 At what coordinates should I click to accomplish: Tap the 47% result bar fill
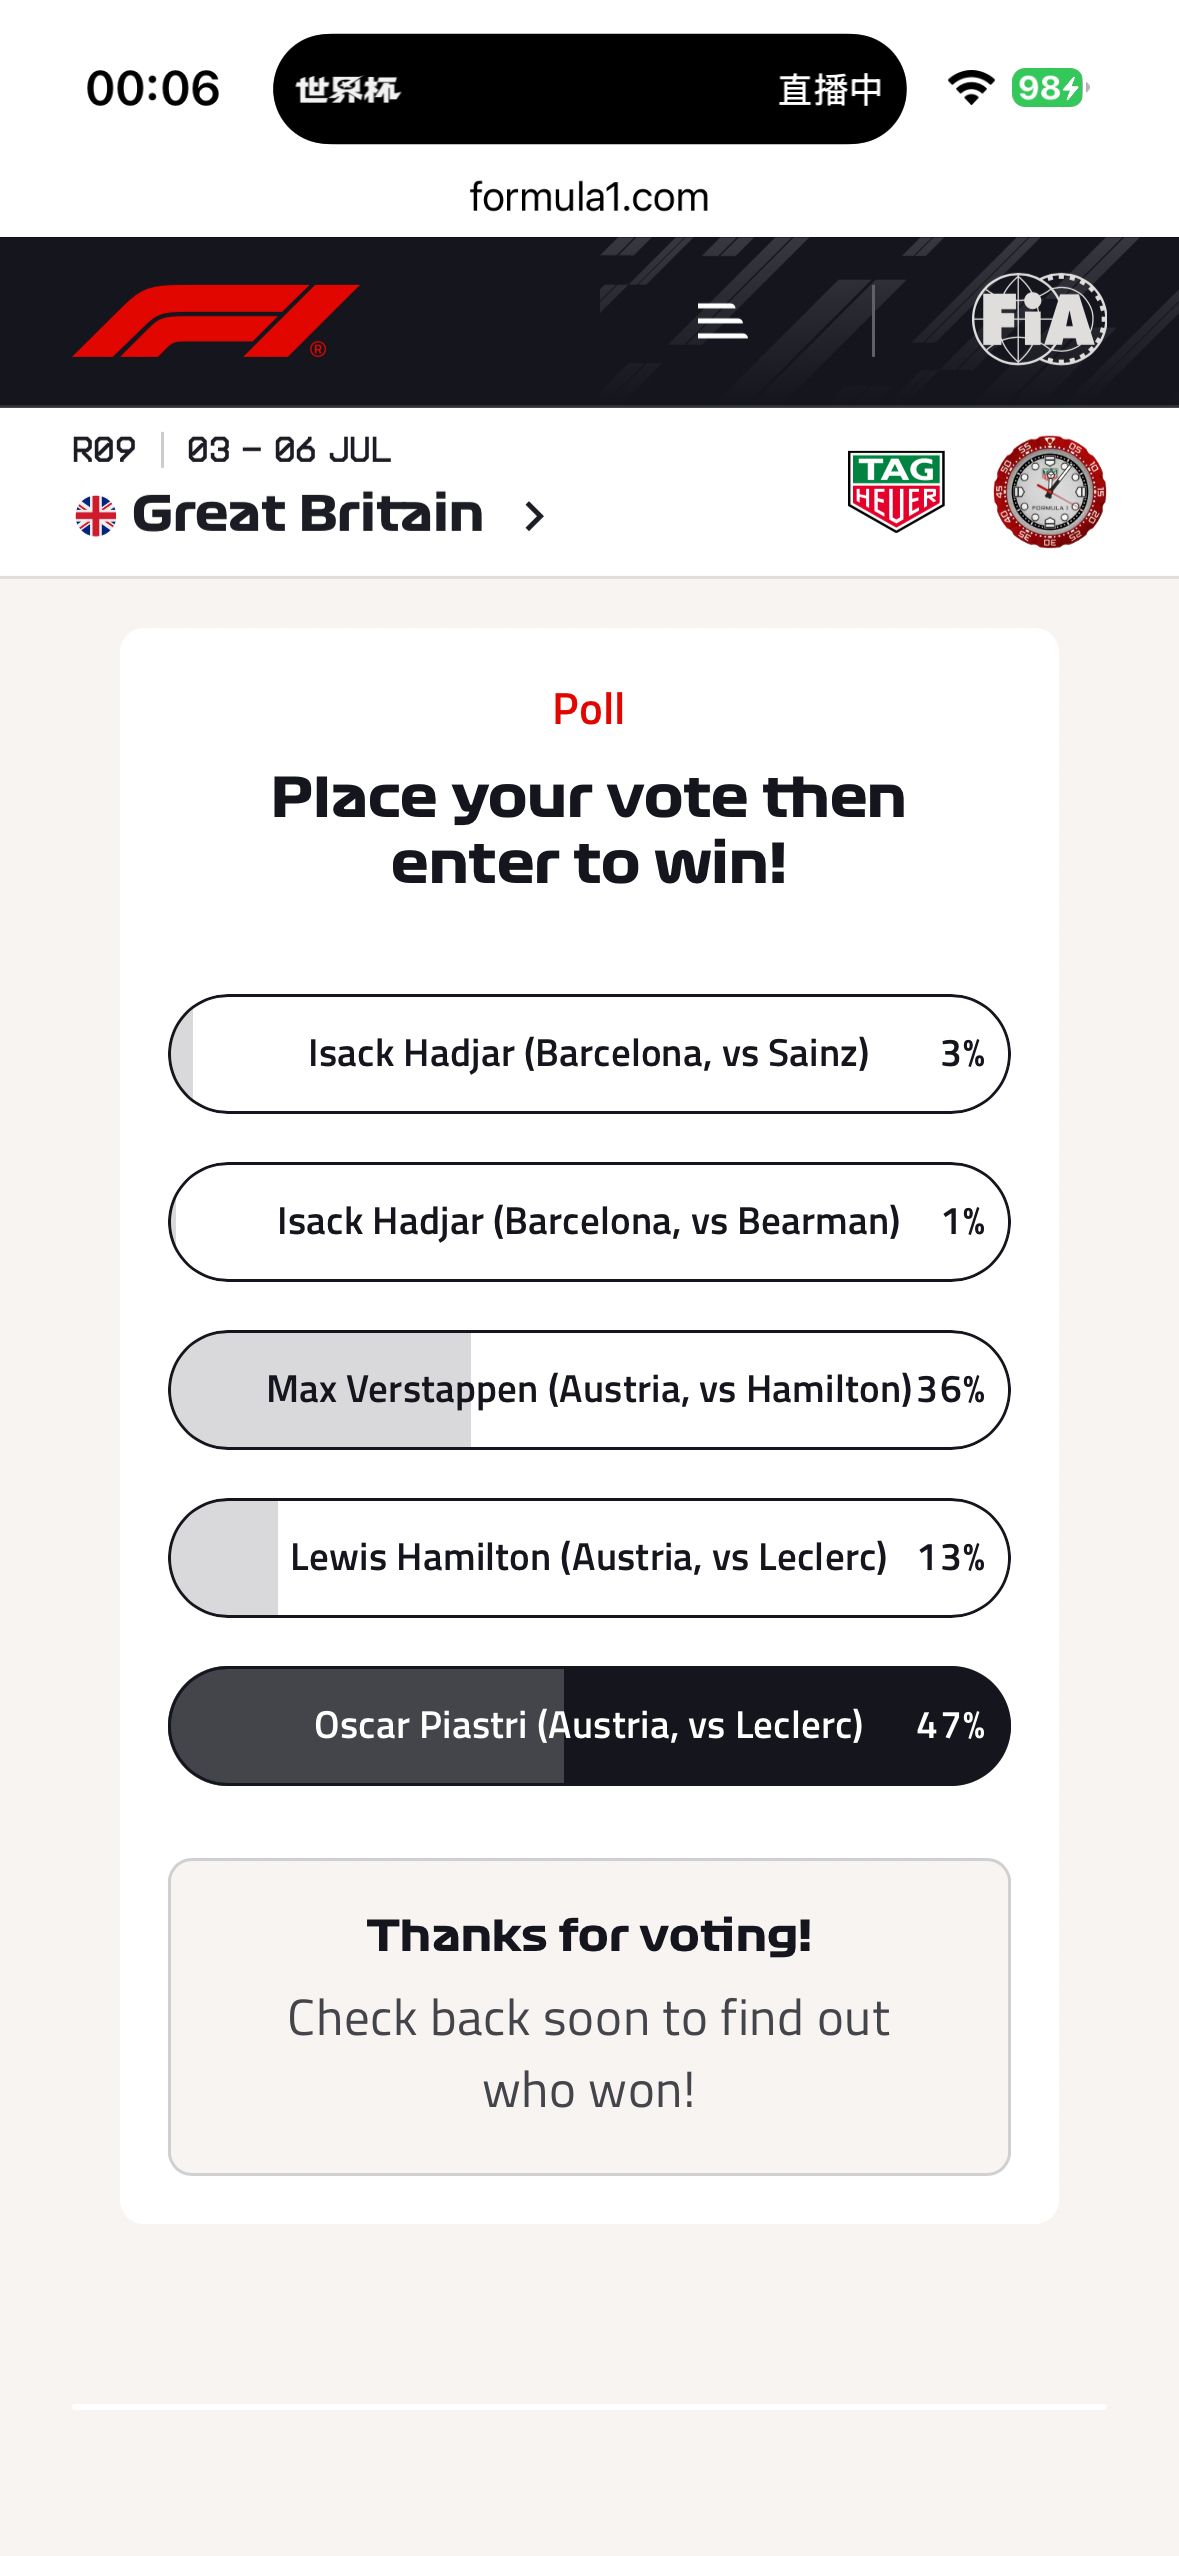367,1726
